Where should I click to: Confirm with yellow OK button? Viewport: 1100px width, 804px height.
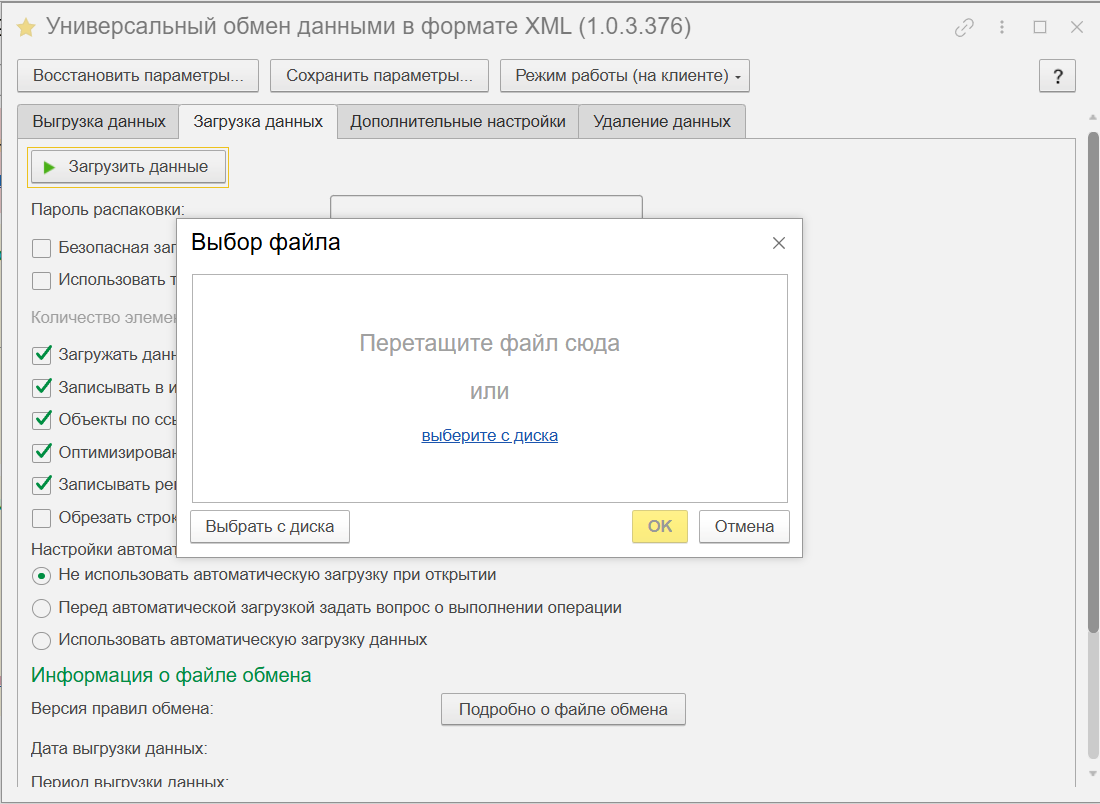click(659, 527)
